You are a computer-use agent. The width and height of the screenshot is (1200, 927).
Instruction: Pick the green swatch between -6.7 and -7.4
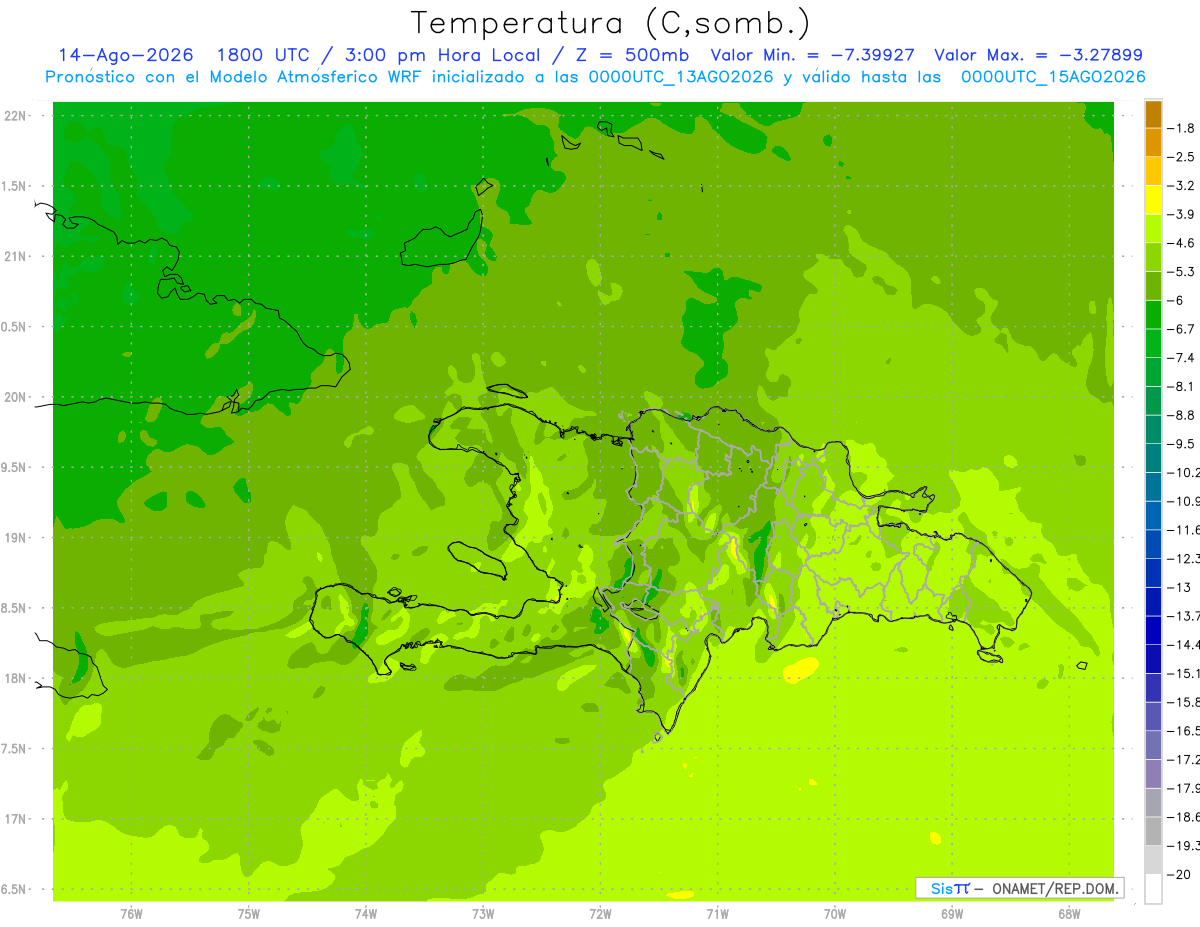coord(1153,344)
